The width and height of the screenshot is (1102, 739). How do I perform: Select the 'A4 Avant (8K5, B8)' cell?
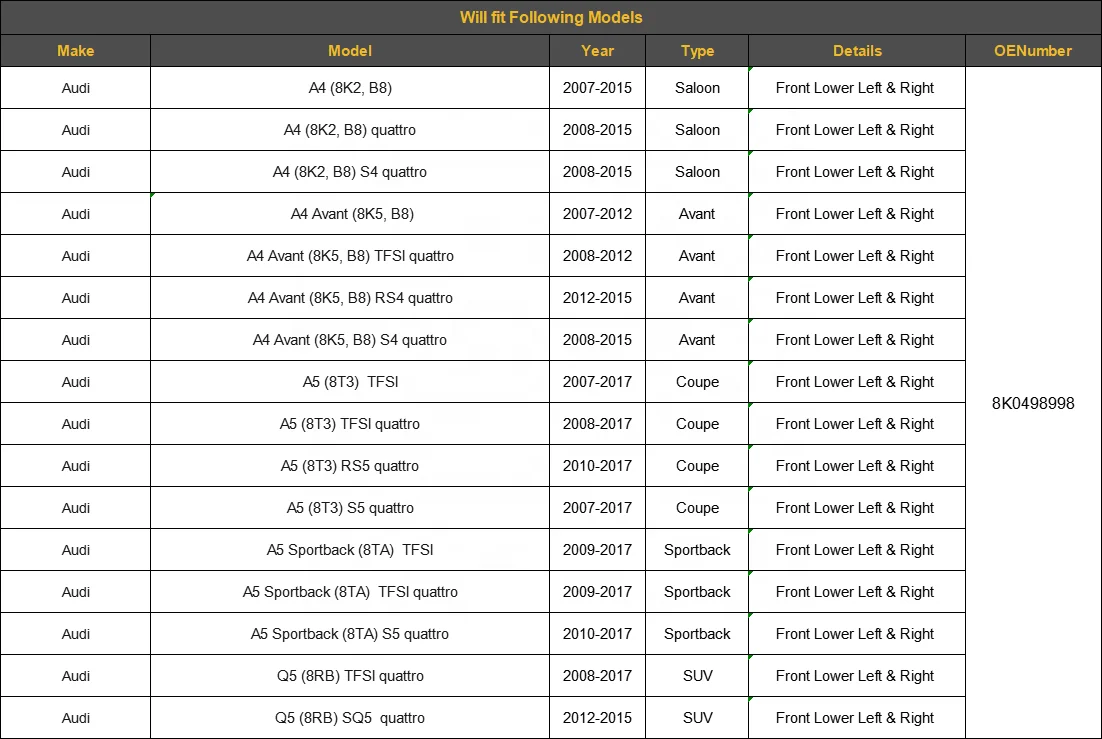[352, 214]
